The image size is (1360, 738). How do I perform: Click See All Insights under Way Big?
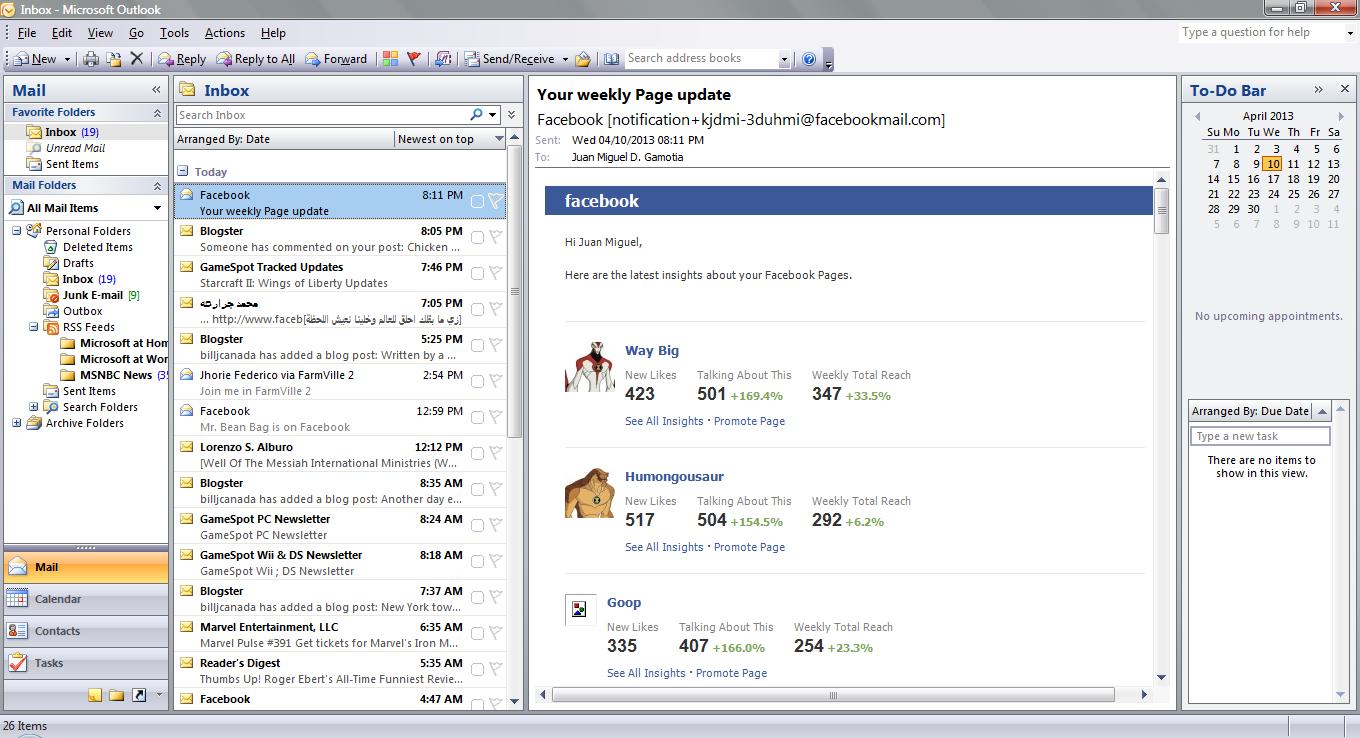tap(664, 421)
